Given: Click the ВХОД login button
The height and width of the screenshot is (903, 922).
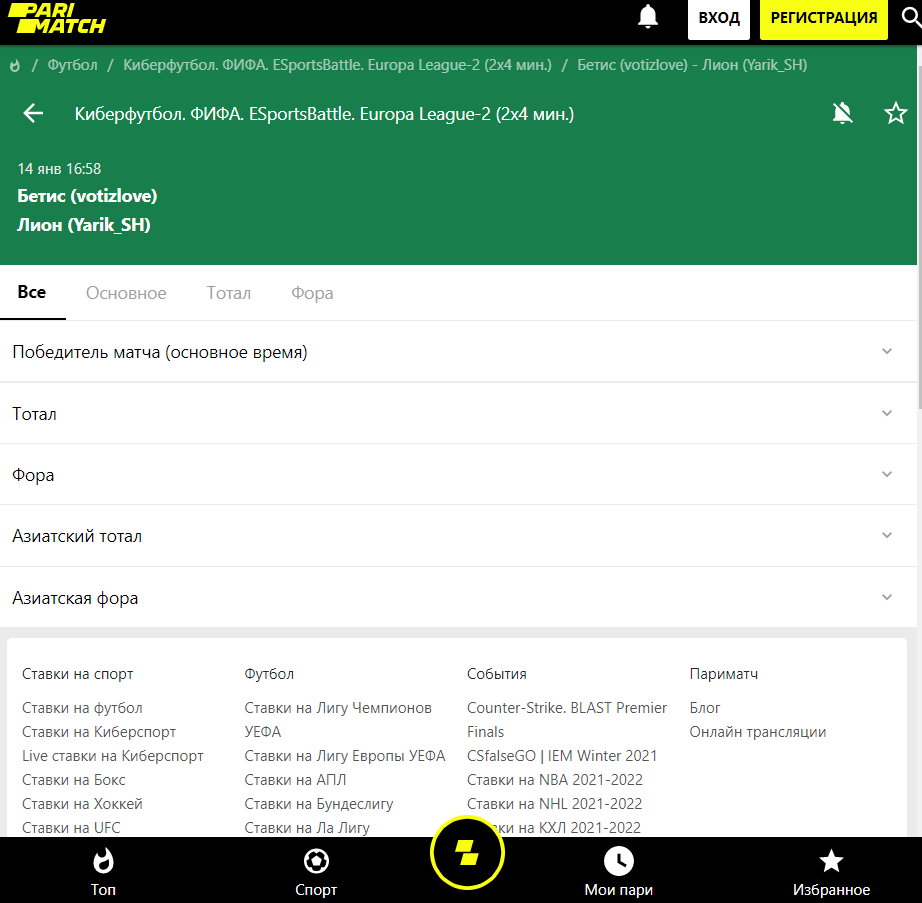Looking at the screenshot, I should click(x=719, y=18).
